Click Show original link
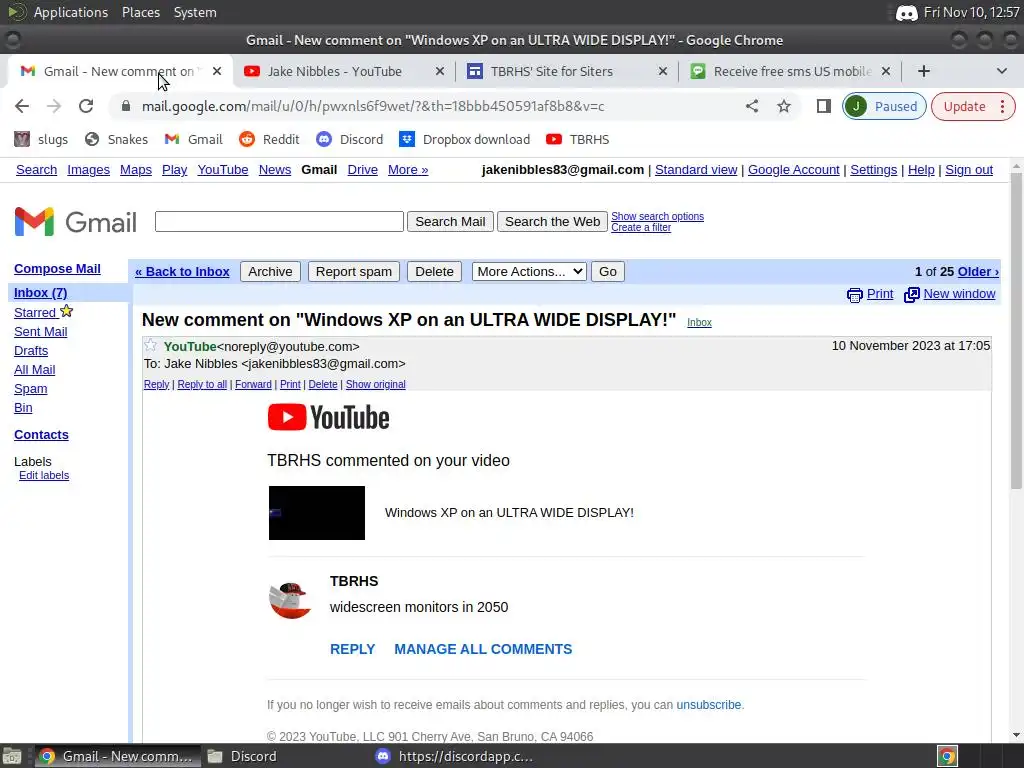Screen dimensions: 1024x768 376,385
